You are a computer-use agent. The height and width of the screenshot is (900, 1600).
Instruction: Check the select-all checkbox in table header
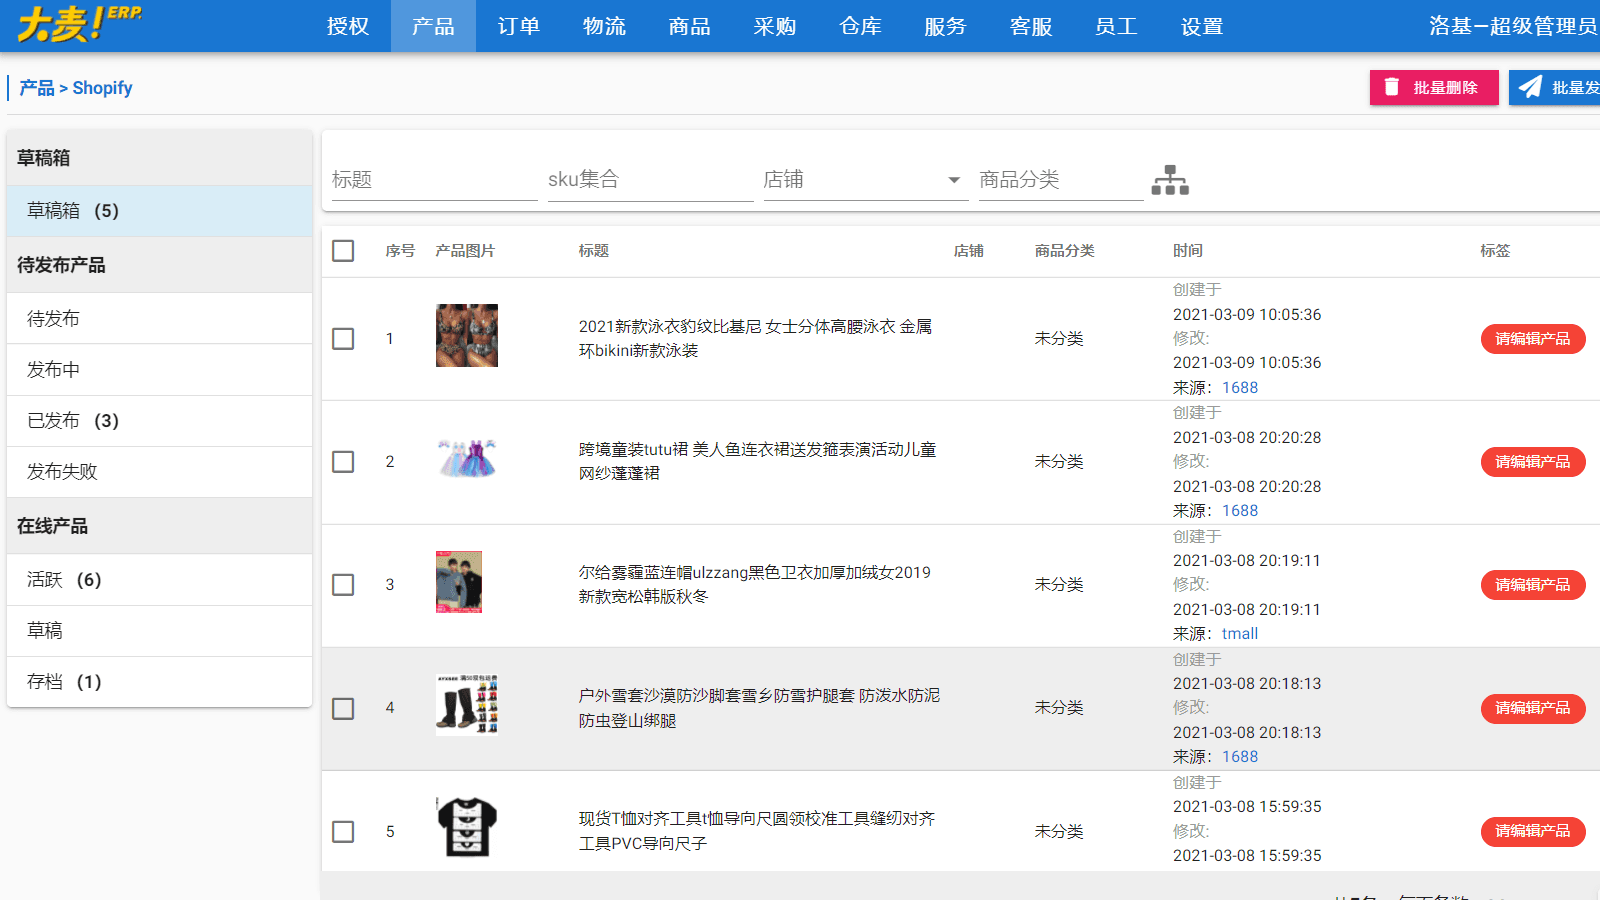343,251
